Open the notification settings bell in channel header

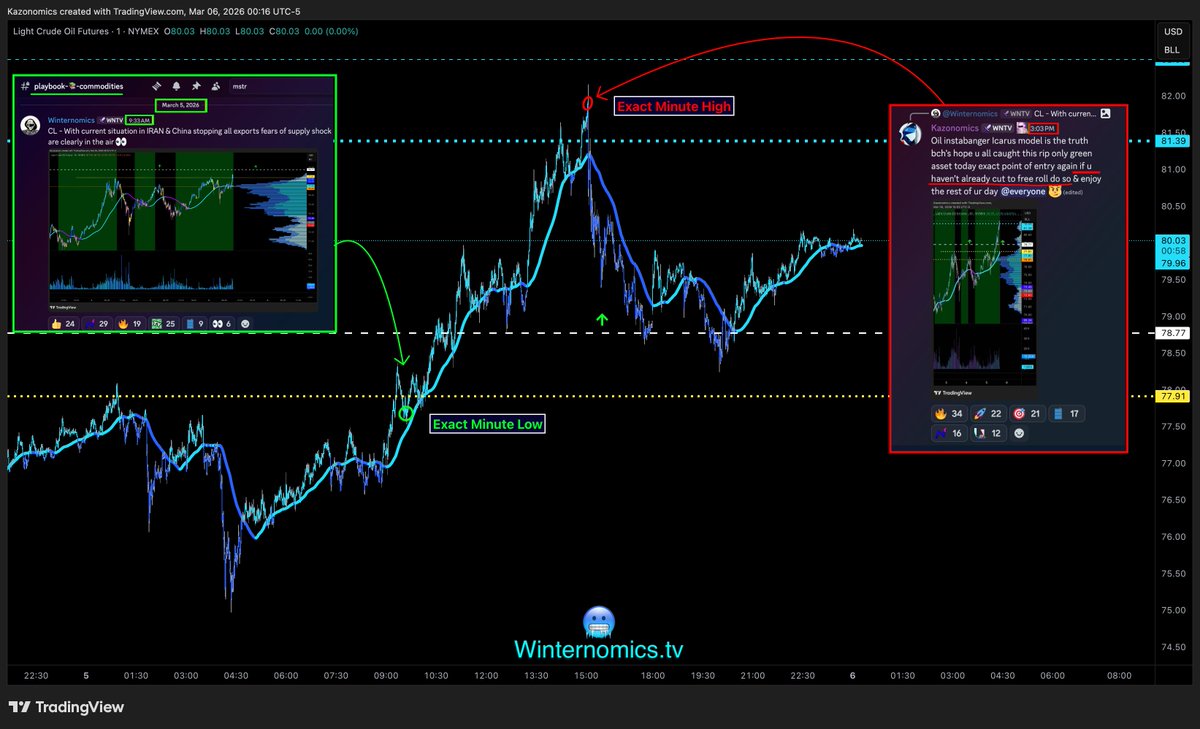tap(176, 86)
